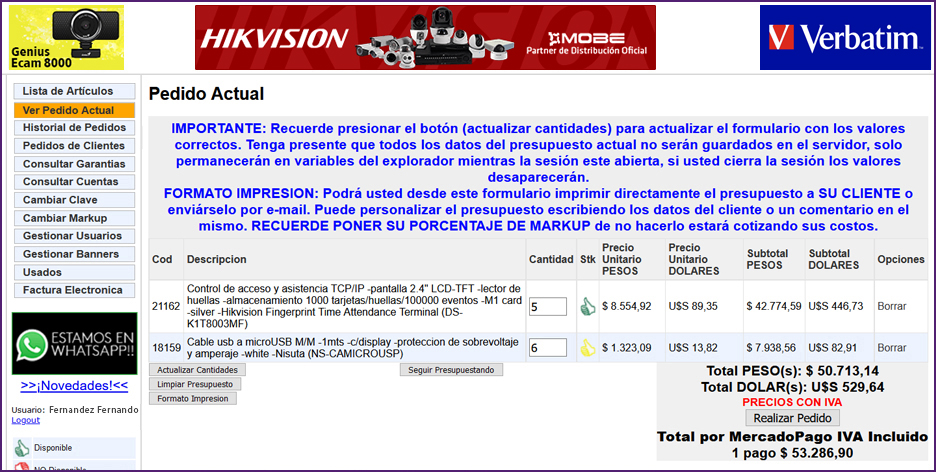Open Lista de Artículos menu

[75, 91]
